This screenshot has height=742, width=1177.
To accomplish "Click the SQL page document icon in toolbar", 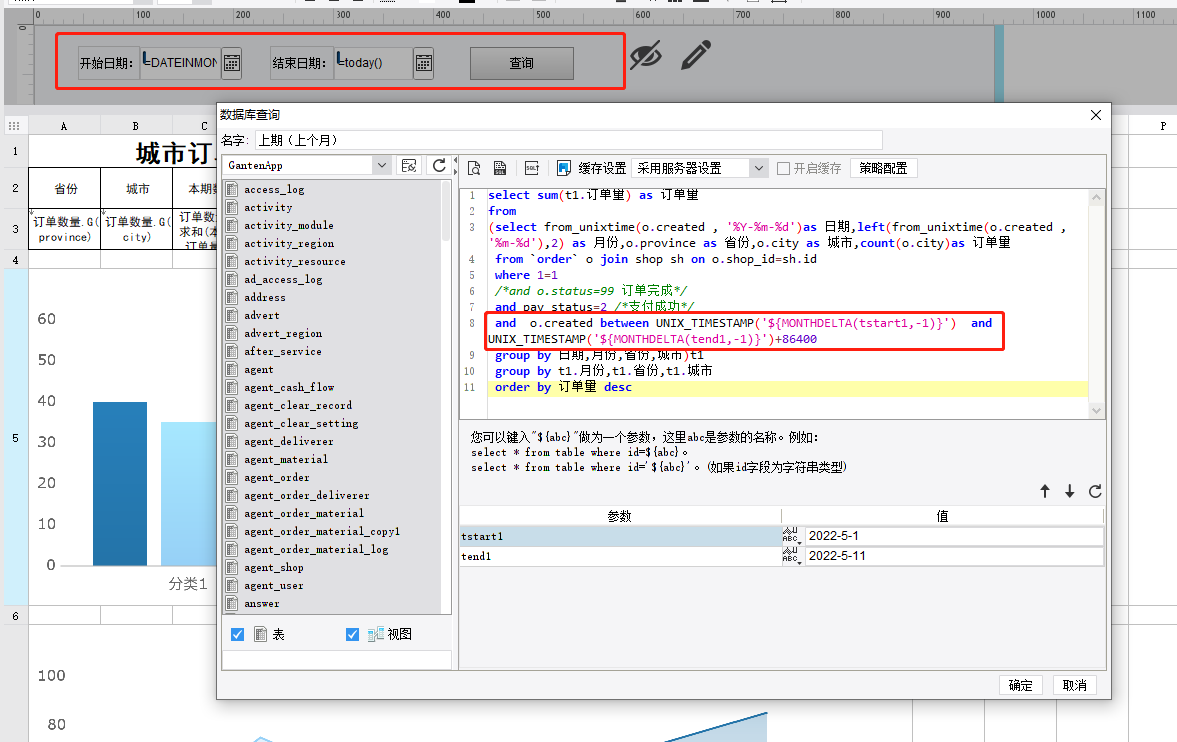I will coord(500,168).
